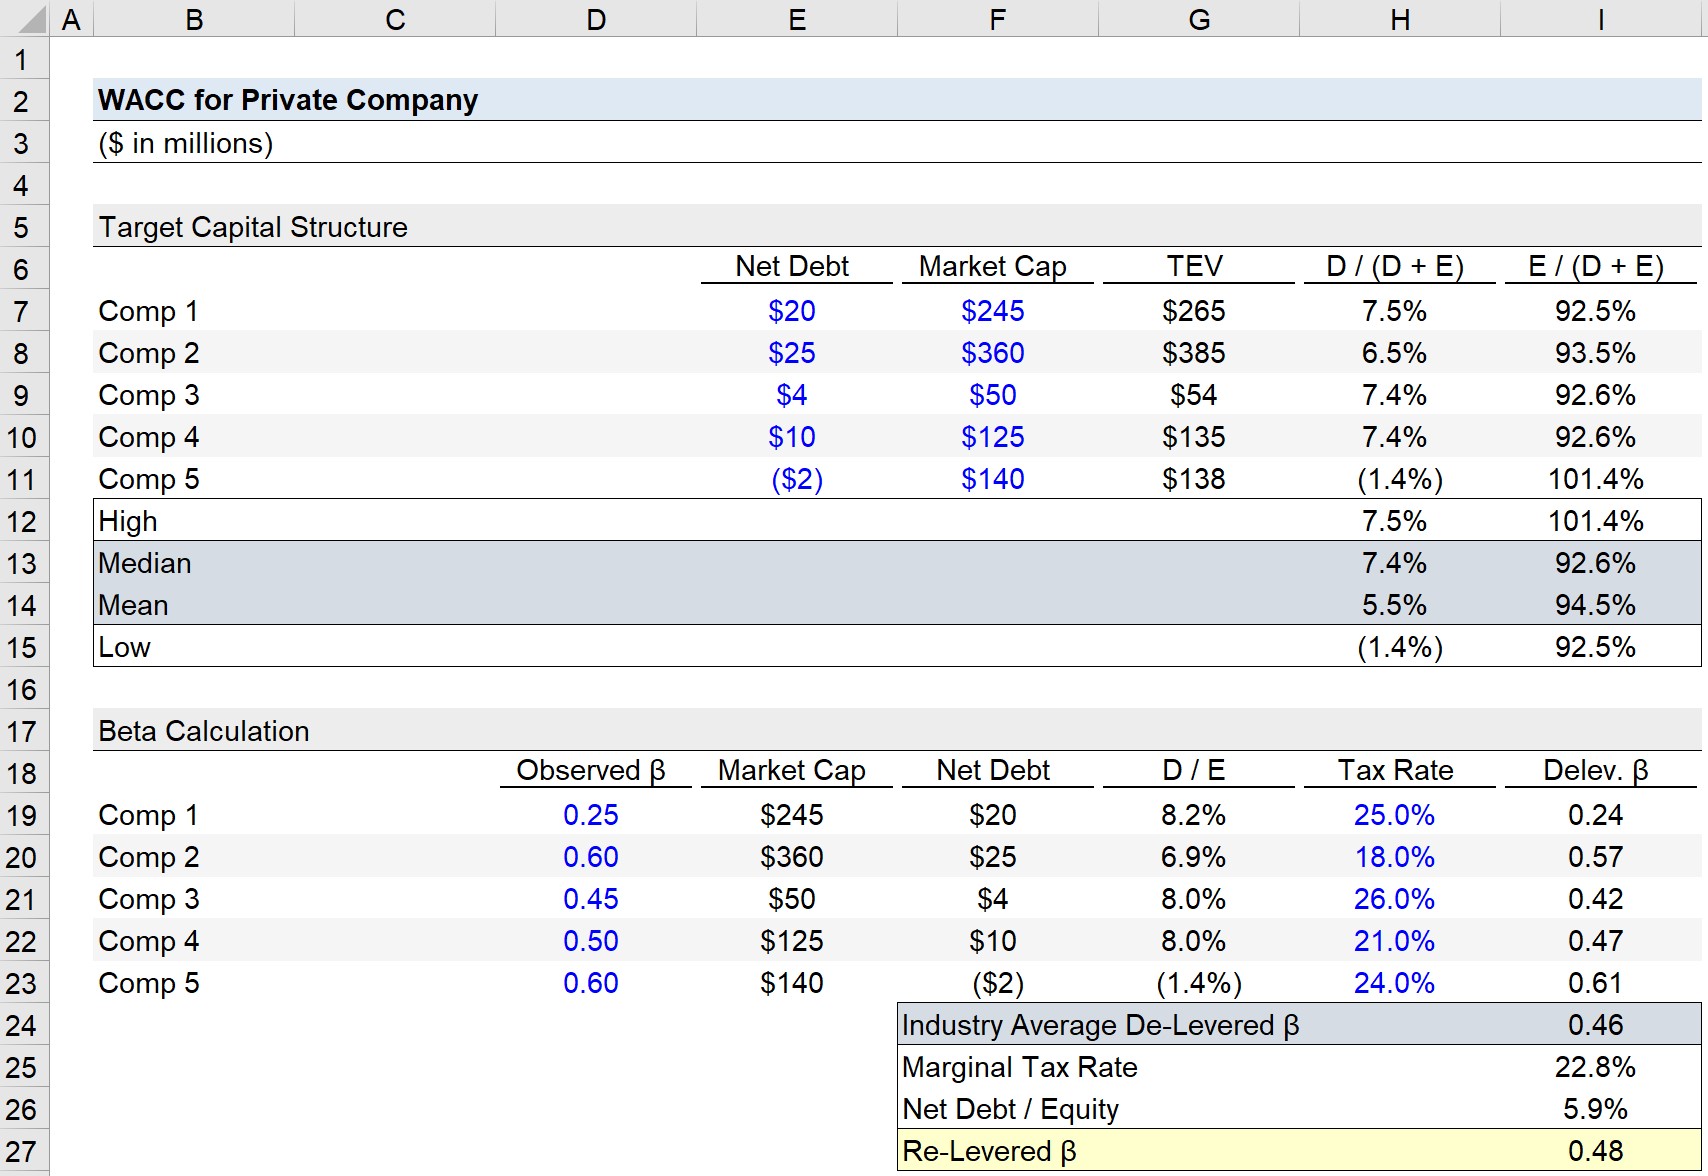Select Comp 5 tax rate 24.0%

pos(1394,983)
